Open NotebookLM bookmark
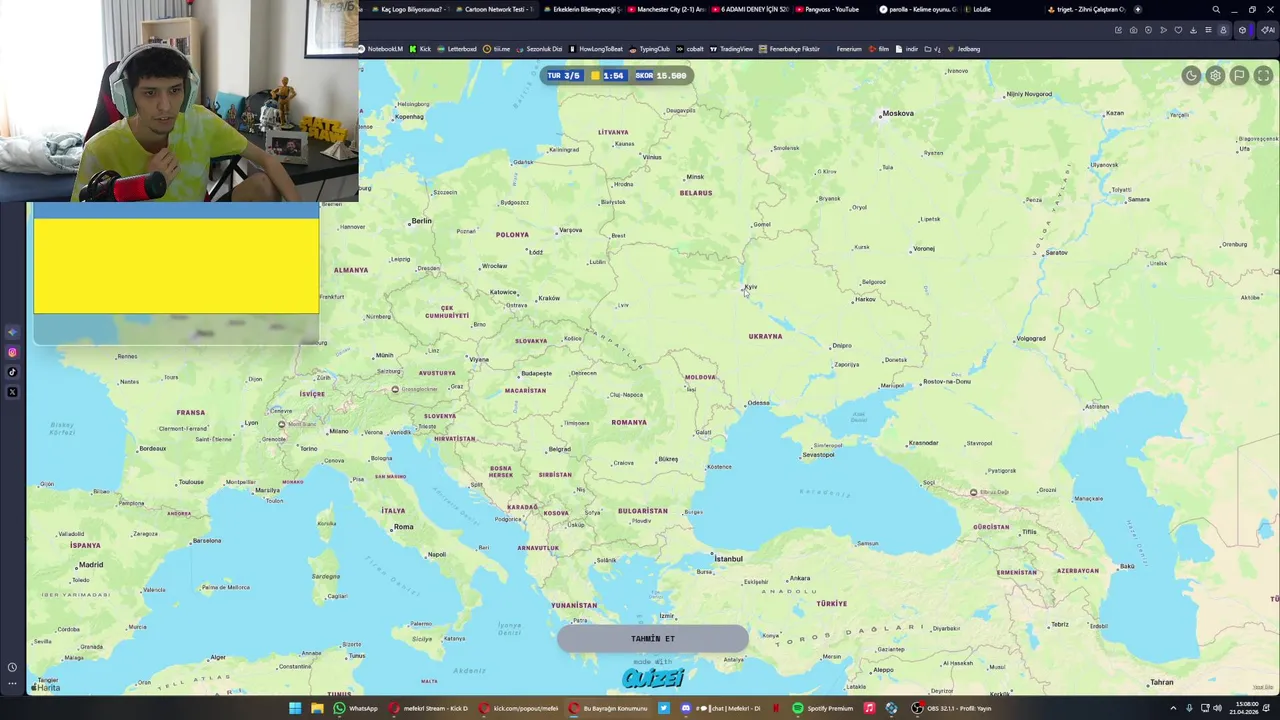The height and width of the screenshot is (720, 1280). click(x=380, y=49)
